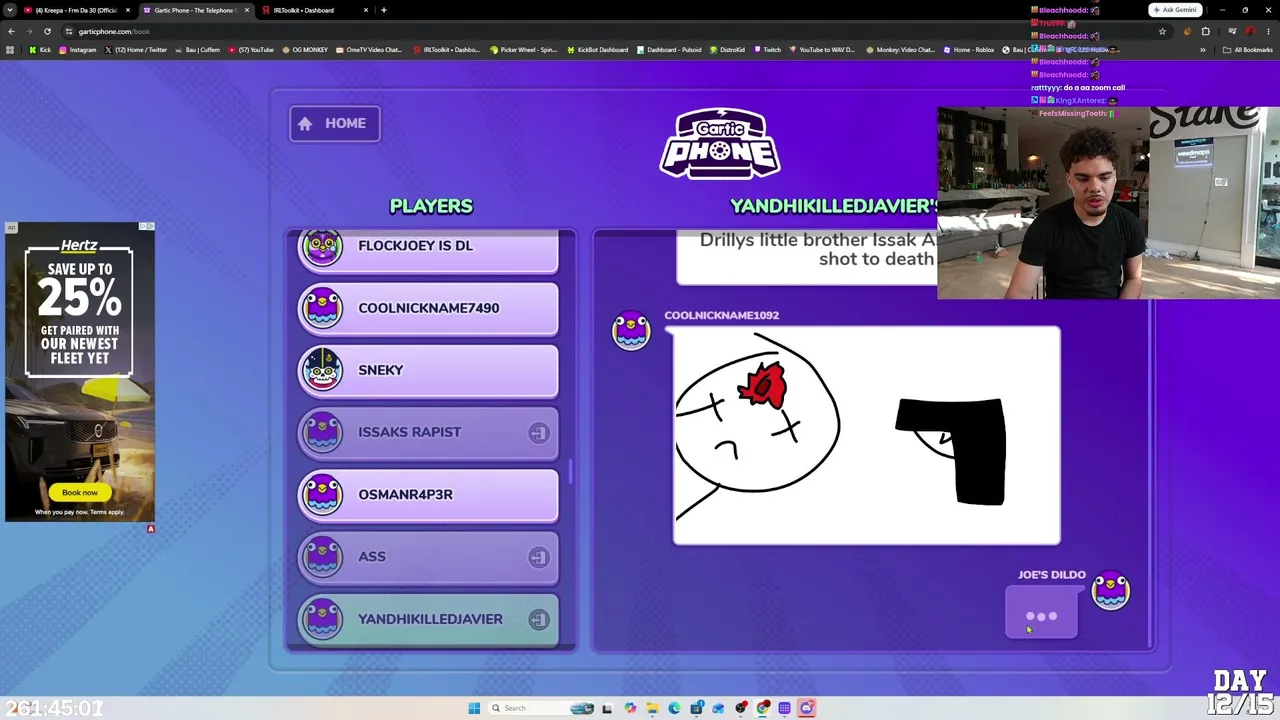Open the Chrome three-dot menu
Image resolution: width=1280 pixels, height=720 pixels.
tap(1269, 31)
